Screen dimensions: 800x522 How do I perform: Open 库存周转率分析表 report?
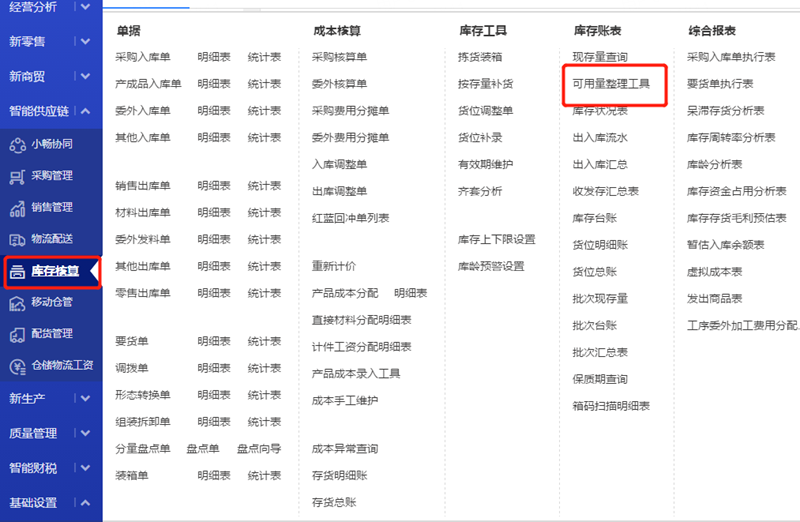[731, 138]
